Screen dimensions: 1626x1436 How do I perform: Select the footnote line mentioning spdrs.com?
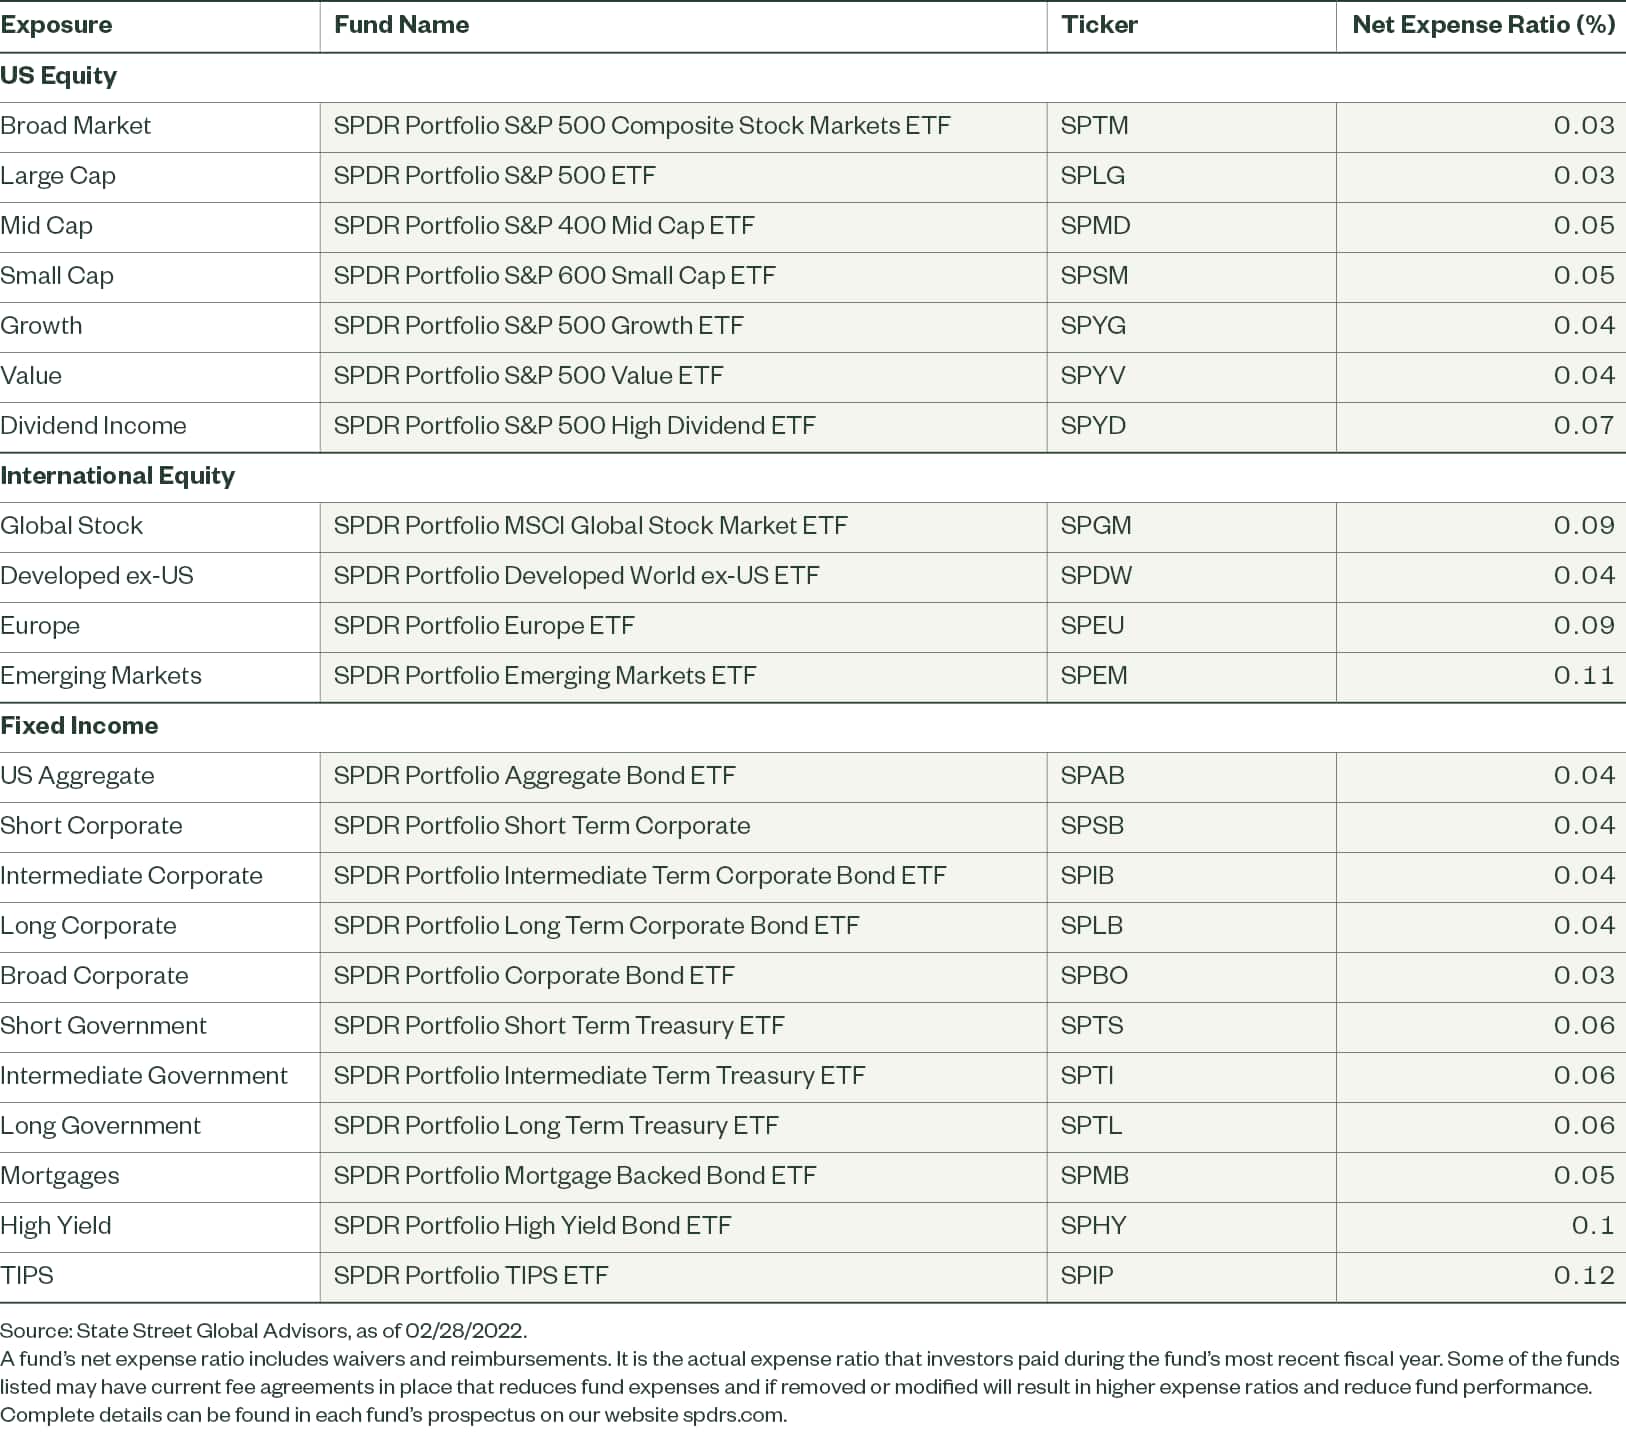click(x=393, y=1416)
